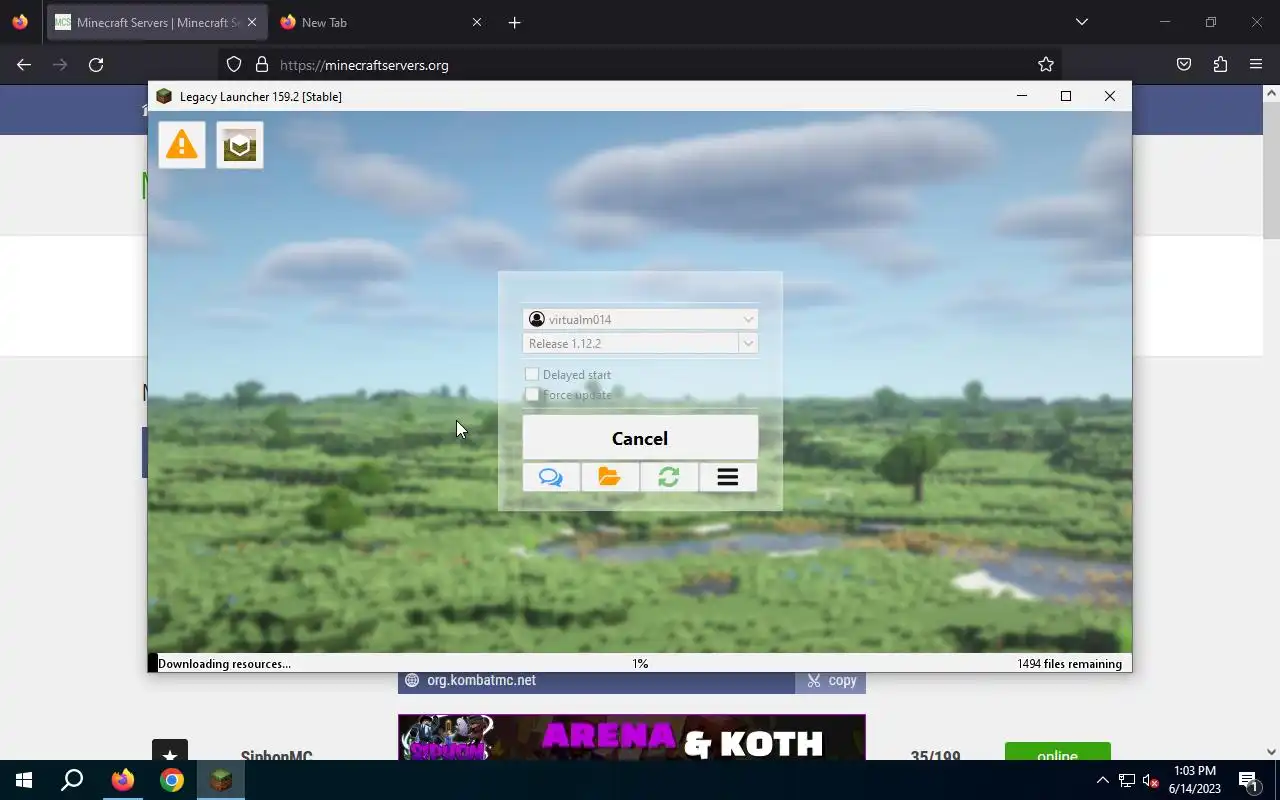Click the minecraftservers.org address bar
Image resolution: width=1280 pixels, height=800 pixels.
click(x=640, y=64)
